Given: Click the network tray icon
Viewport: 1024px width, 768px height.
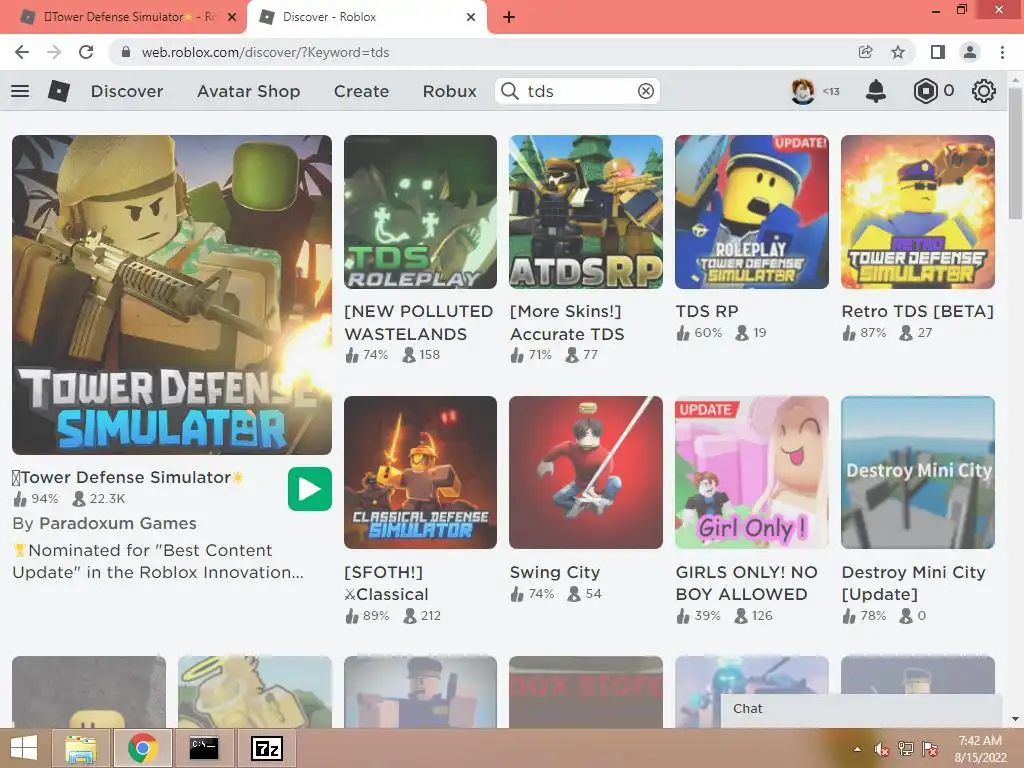Looking at the screenshot, I should point(906,749).
